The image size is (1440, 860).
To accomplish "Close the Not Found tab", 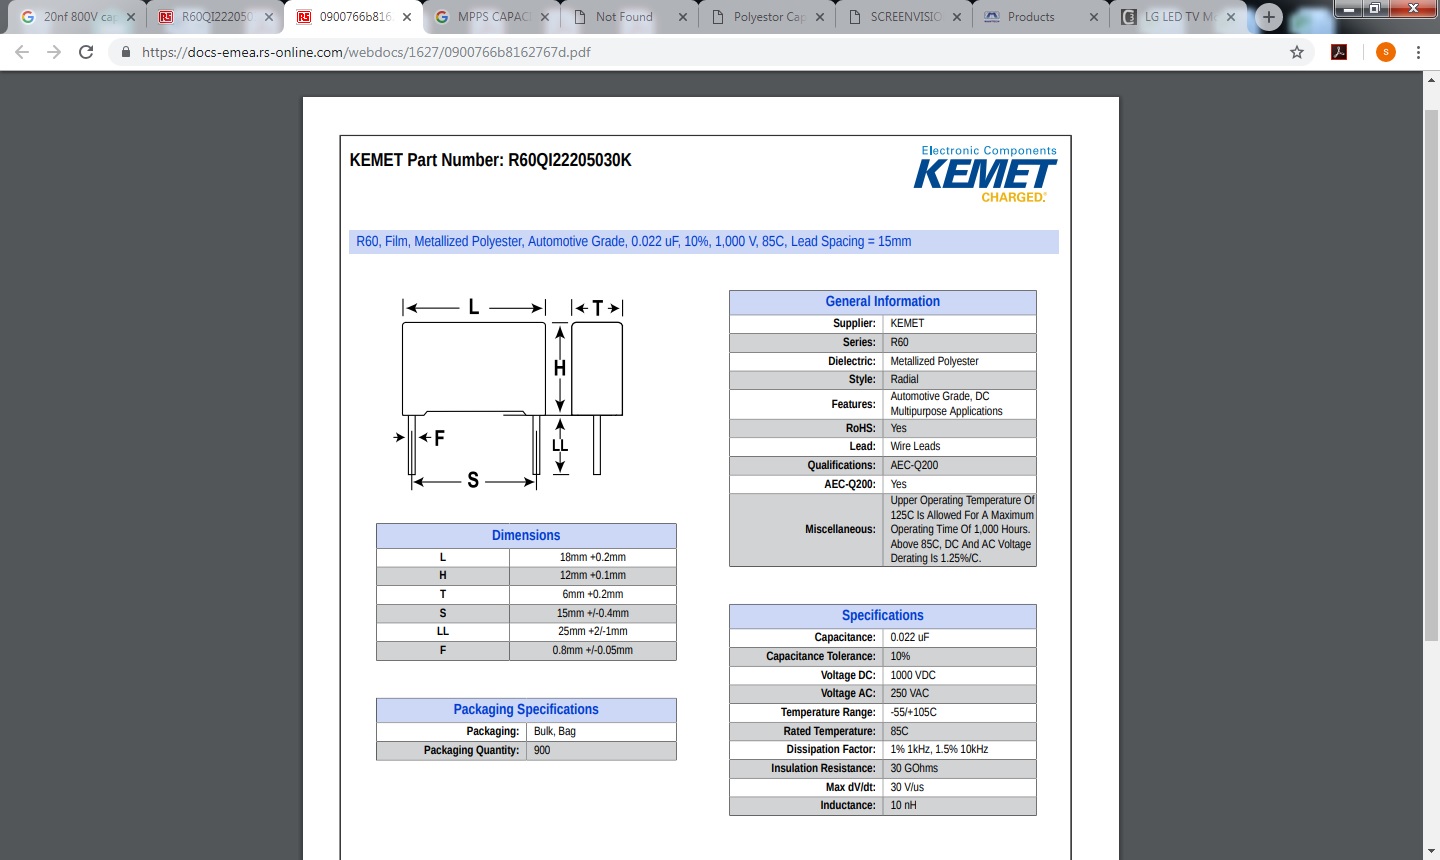I will click(683, 17).
